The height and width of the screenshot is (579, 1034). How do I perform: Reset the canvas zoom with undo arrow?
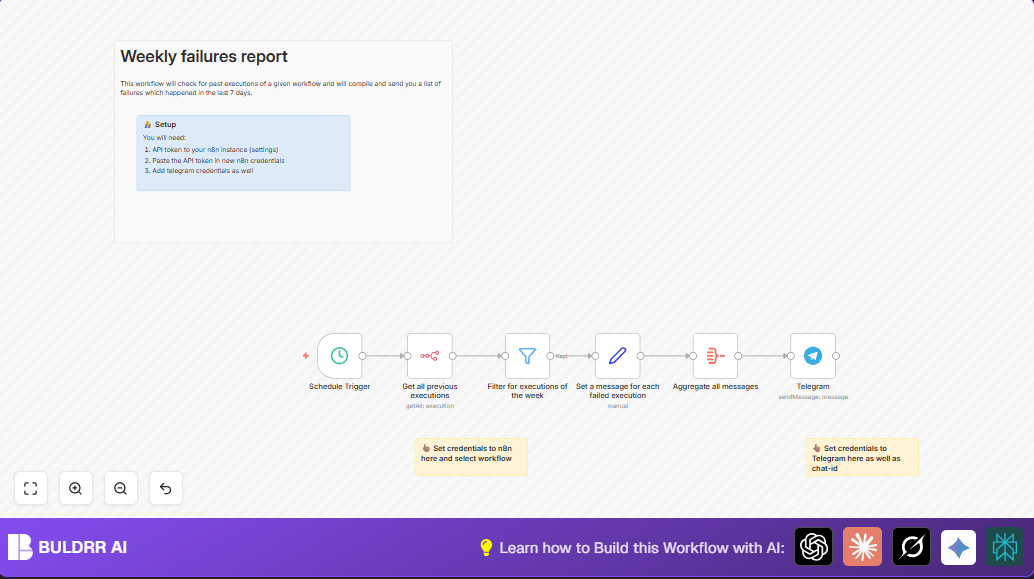[166, 488]
